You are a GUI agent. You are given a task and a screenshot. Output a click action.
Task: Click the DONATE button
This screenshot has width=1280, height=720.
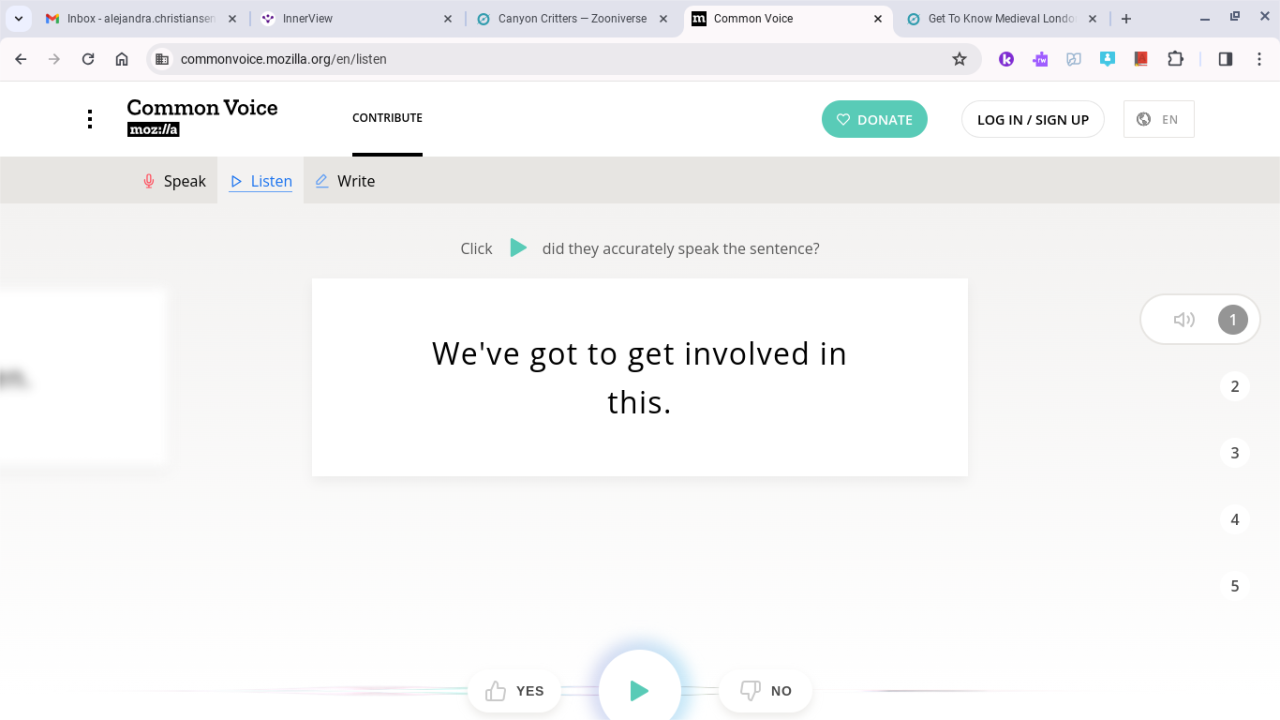pyautogui.click(x=874, y=119)
